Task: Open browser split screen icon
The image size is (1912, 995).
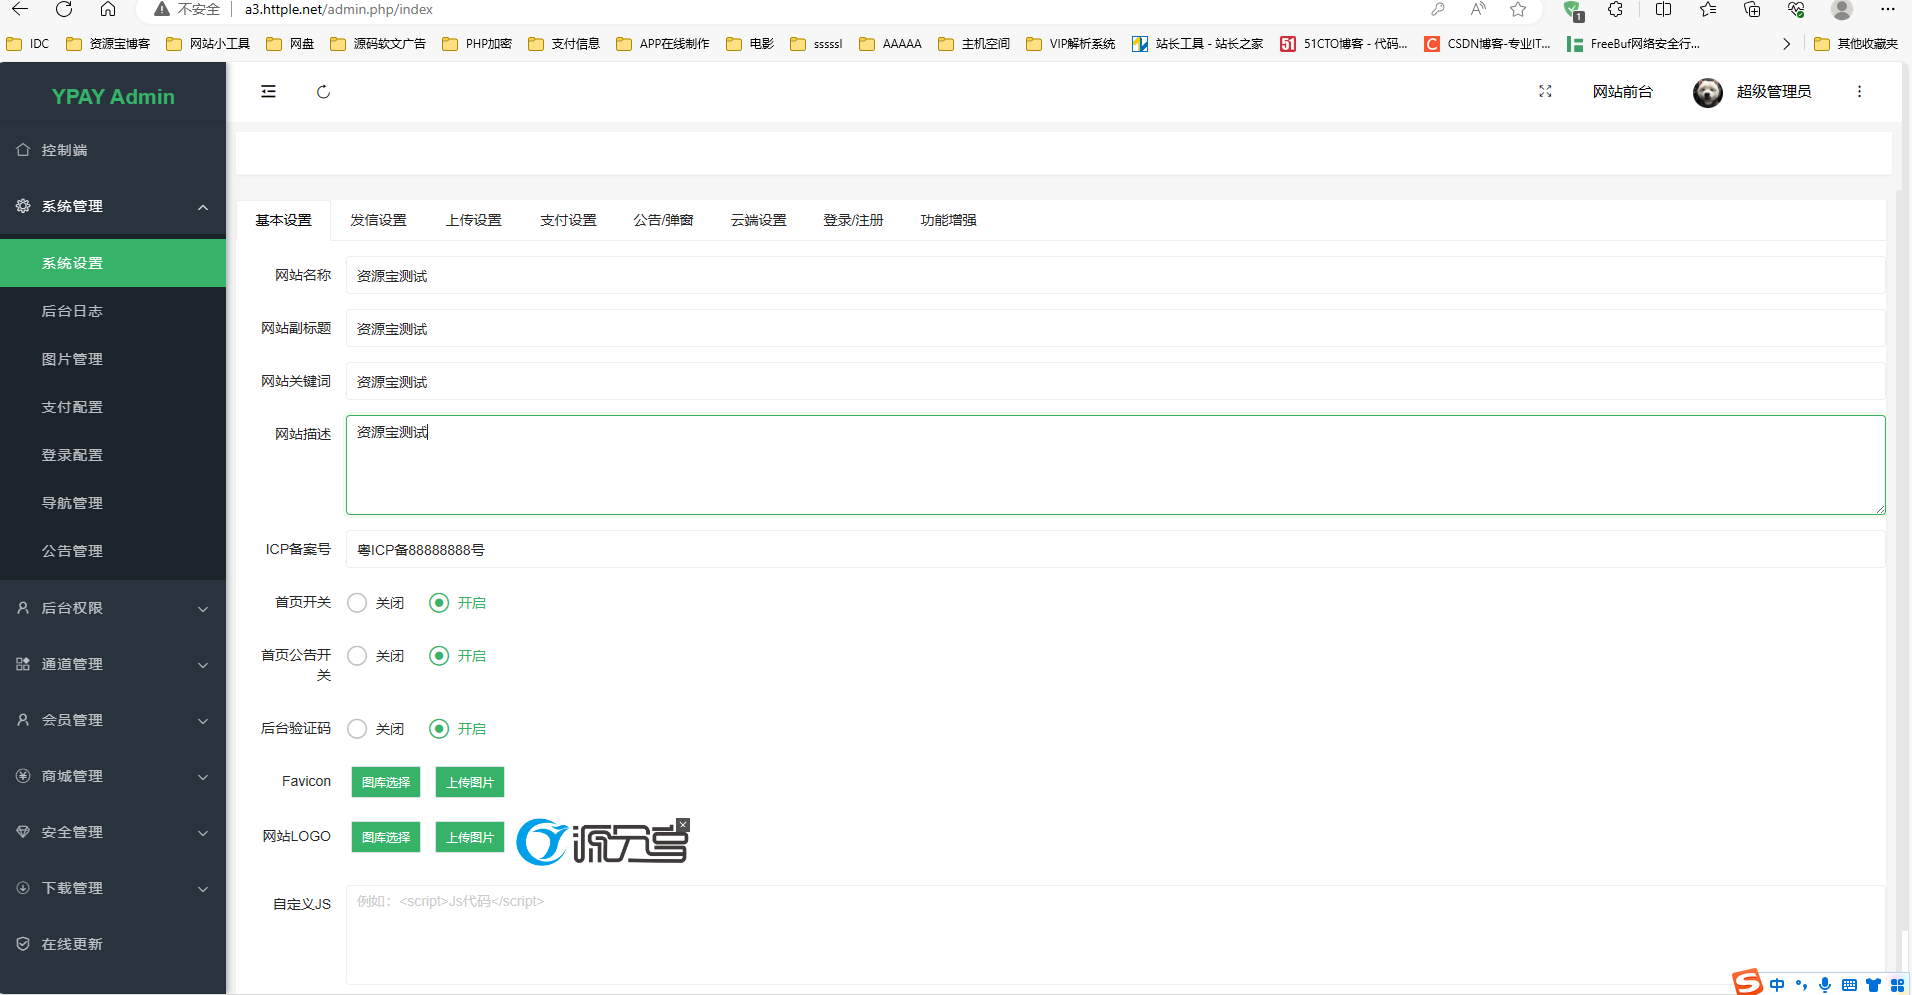Action: click(1663, 9)
